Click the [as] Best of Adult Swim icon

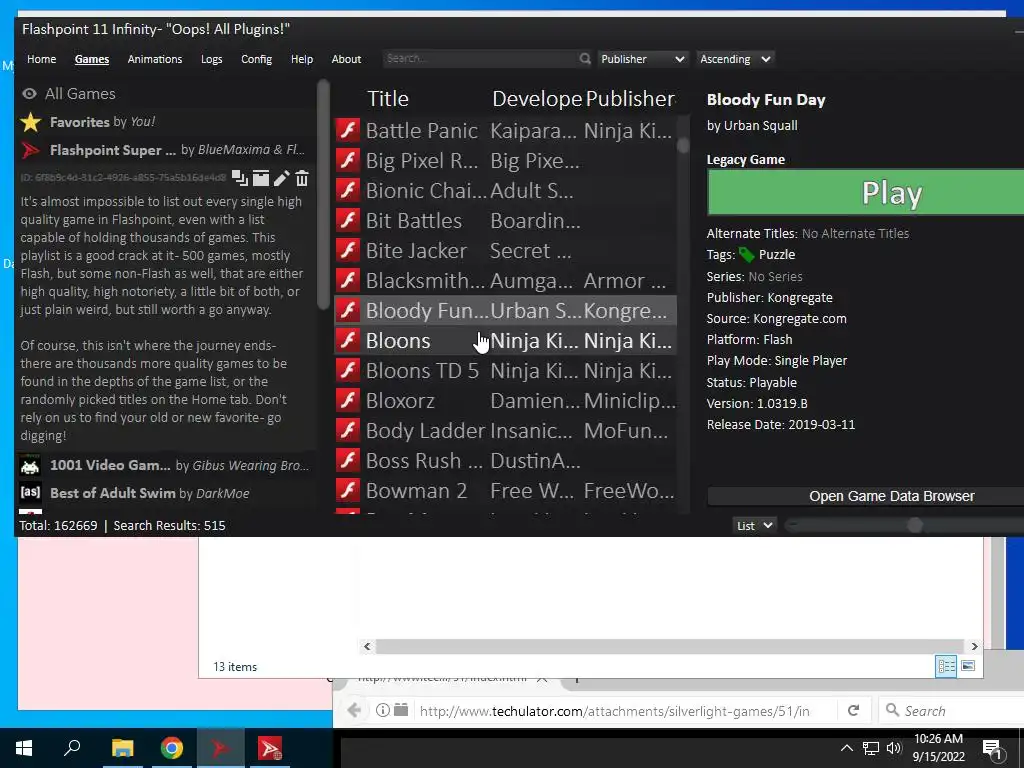30,492
